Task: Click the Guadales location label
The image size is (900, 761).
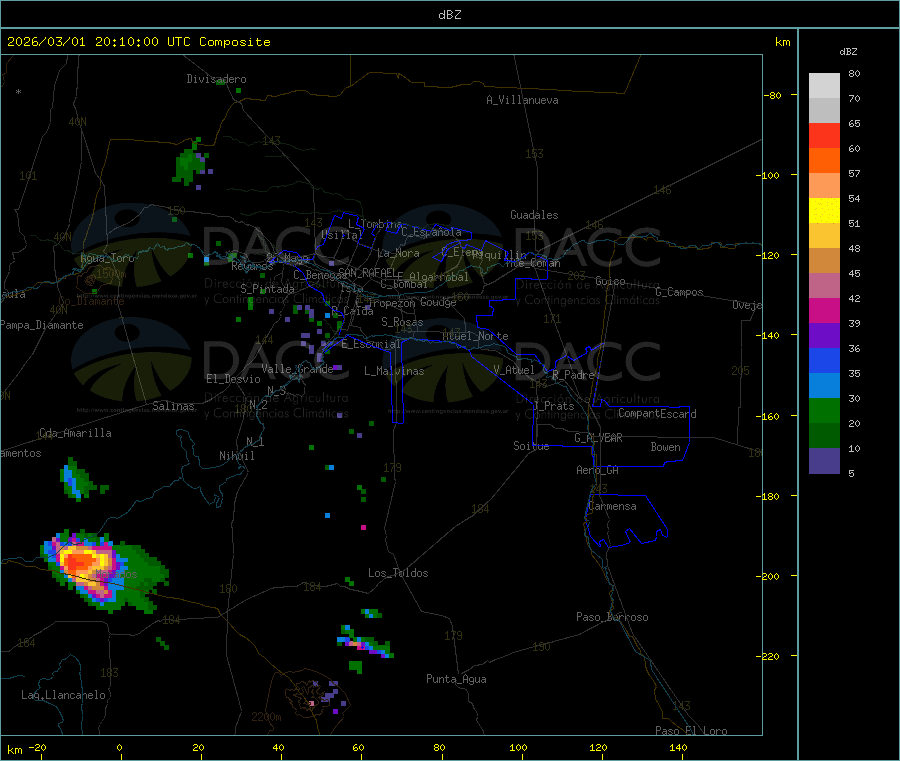Action: point(534,215)
